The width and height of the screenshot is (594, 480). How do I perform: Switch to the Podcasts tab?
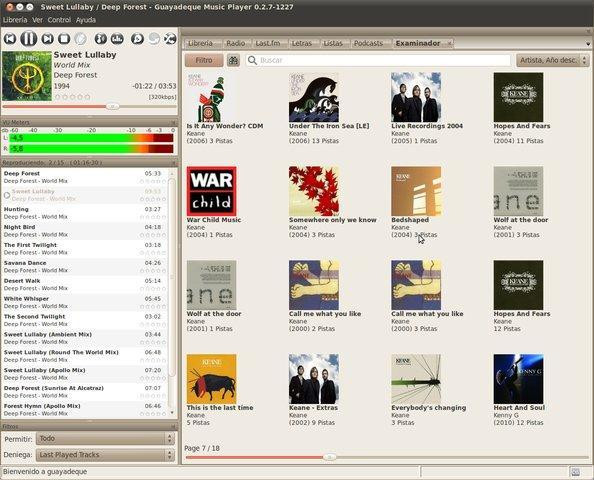368,43
